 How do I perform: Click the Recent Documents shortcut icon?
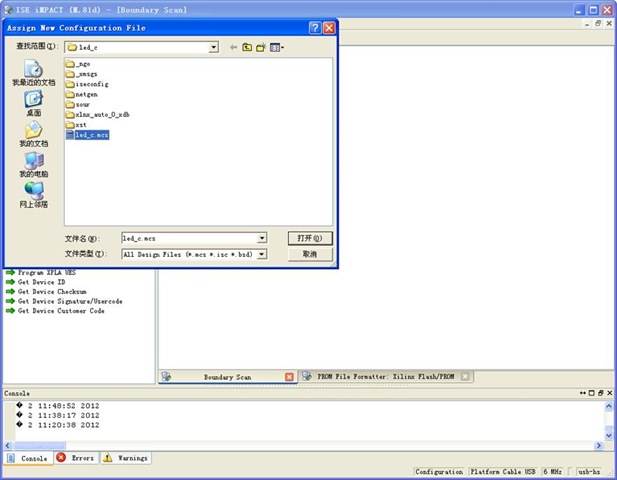[33, 70]
